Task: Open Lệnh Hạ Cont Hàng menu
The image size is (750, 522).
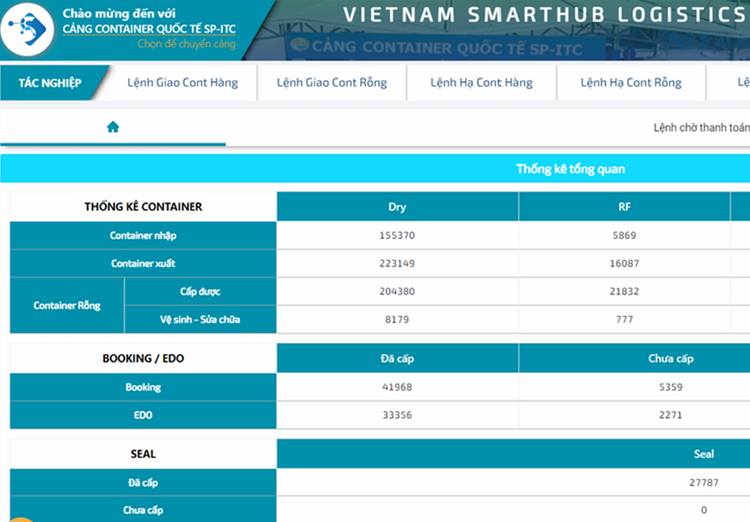Action: 481,83
